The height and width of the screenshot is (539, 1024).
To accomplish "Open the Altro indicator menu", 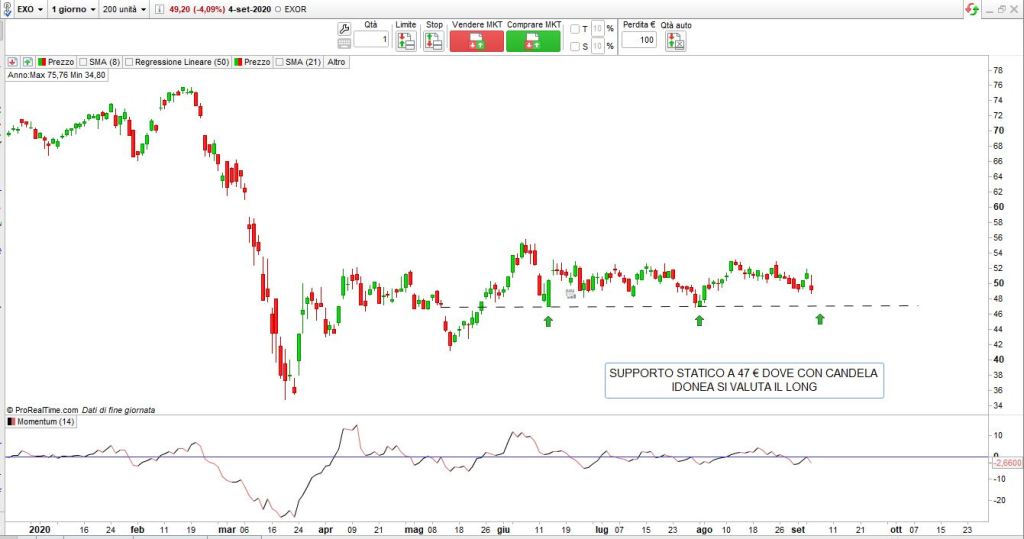I will tap(334, 61).
